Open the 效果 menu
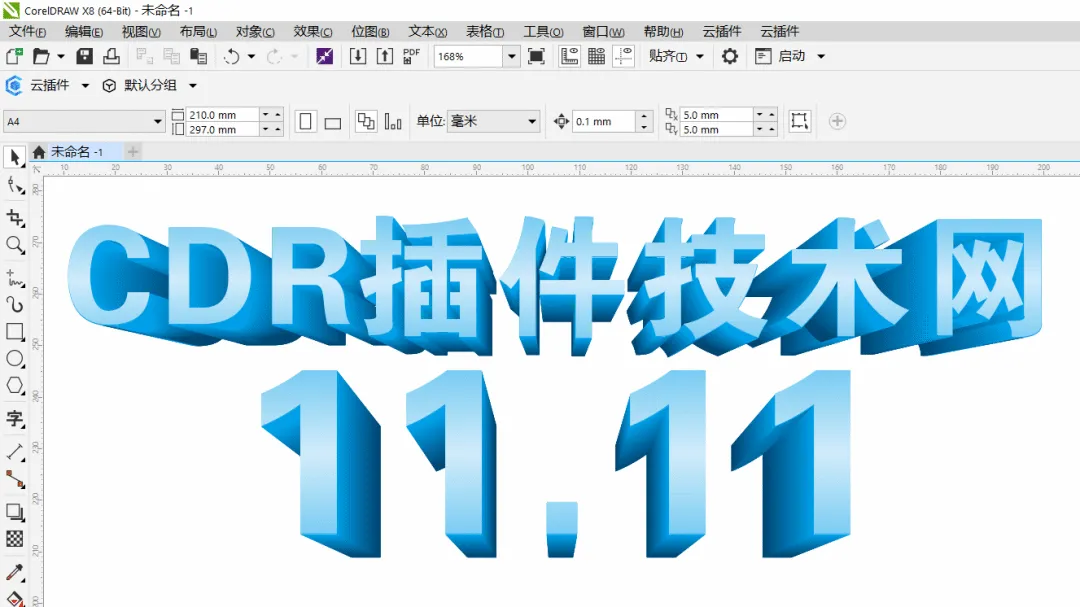The height and width of the screenshot is (607, 1080). (313, 32)
